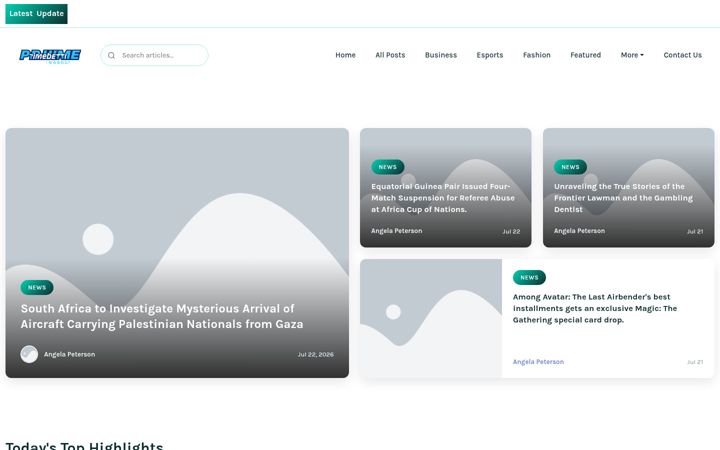Open the All Posts page
The width and height of the screenshot is (720, 450).
tap(390, 55)
